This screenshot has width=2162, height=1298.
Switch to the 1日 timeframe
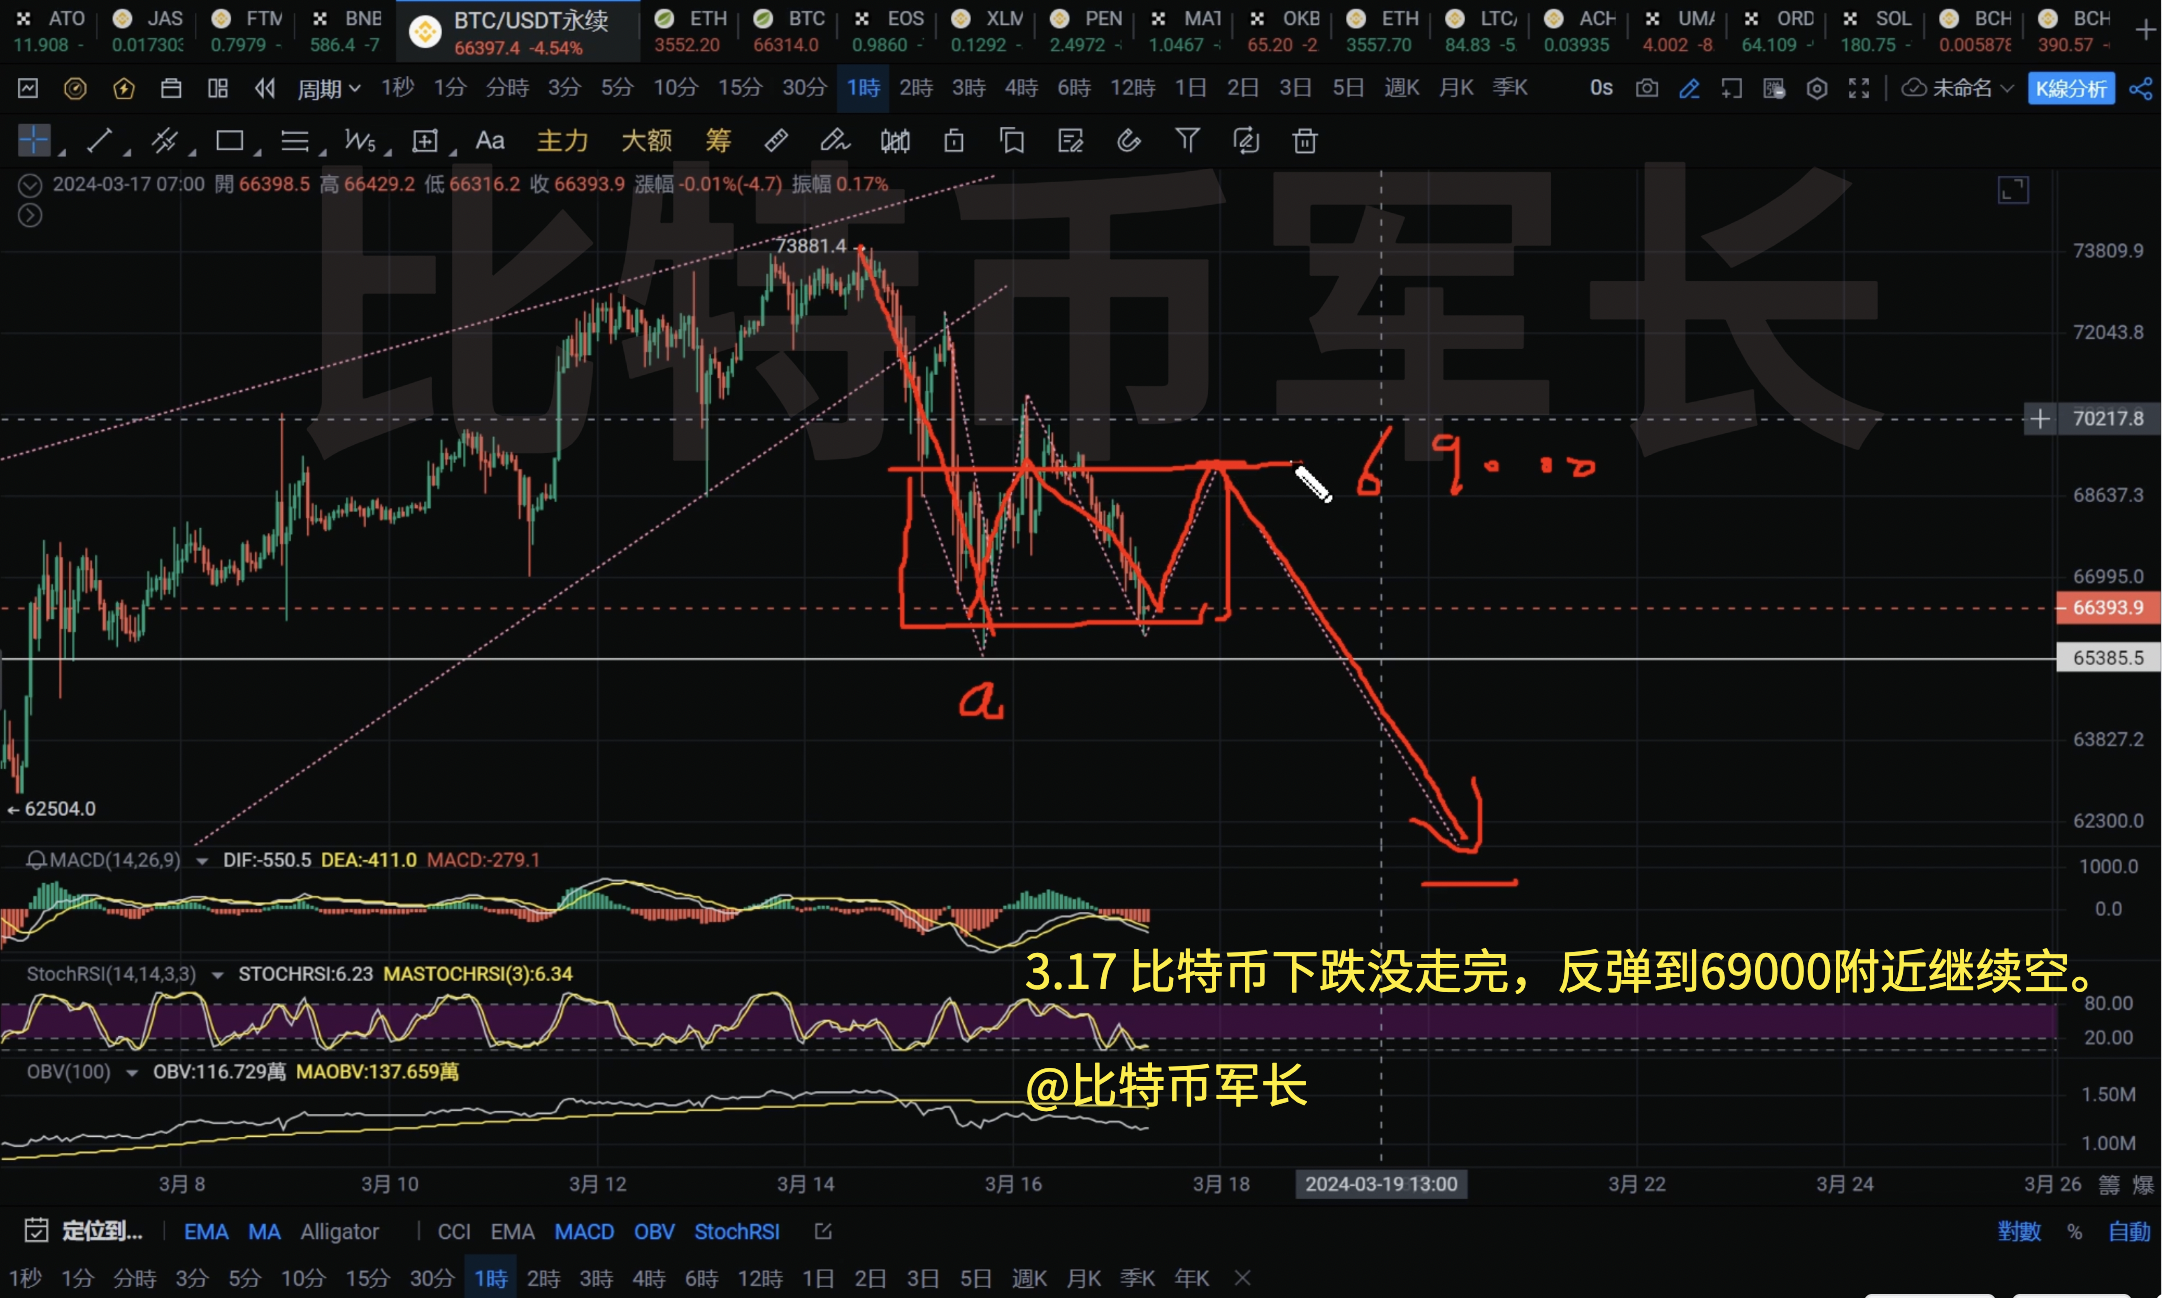1190,88
